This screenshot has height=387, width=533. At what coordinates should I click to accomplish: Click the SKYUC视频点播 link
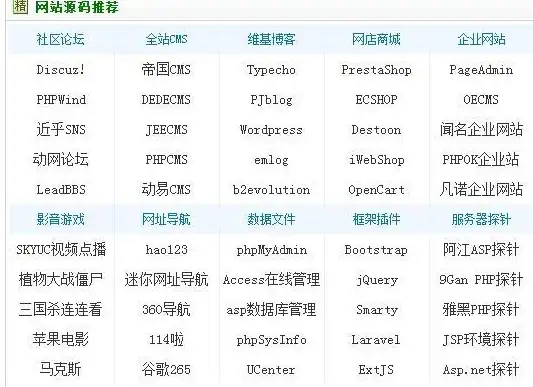click(61, 250)
